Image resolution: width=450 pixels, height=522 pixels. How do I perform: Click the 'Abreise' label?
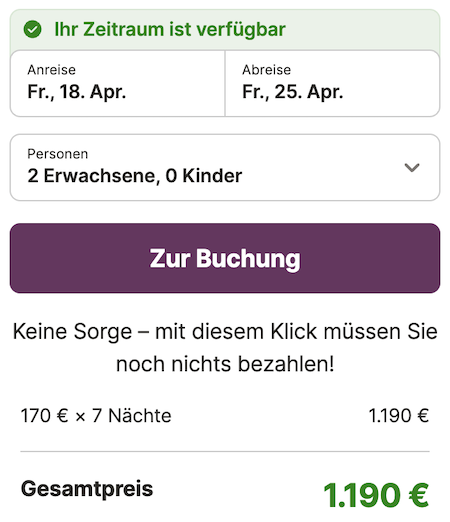(x=266, y=70)
